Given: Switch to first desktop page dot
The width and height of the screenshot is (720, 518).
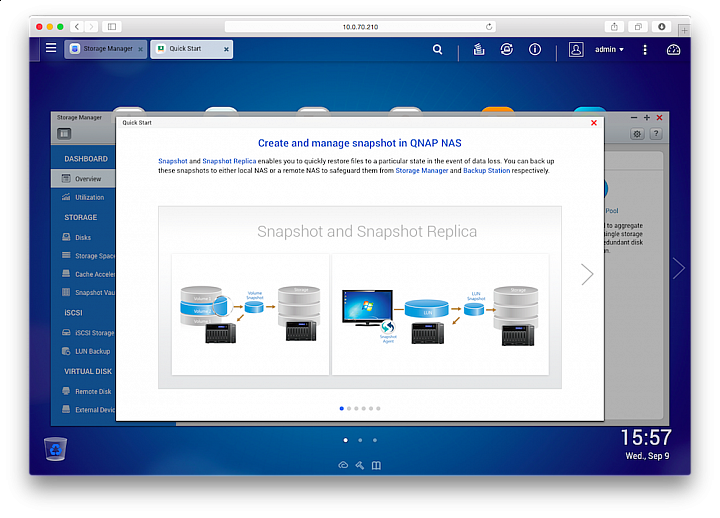Looking at the screenshot, I should pyautogui.click(x=345, y=440).
